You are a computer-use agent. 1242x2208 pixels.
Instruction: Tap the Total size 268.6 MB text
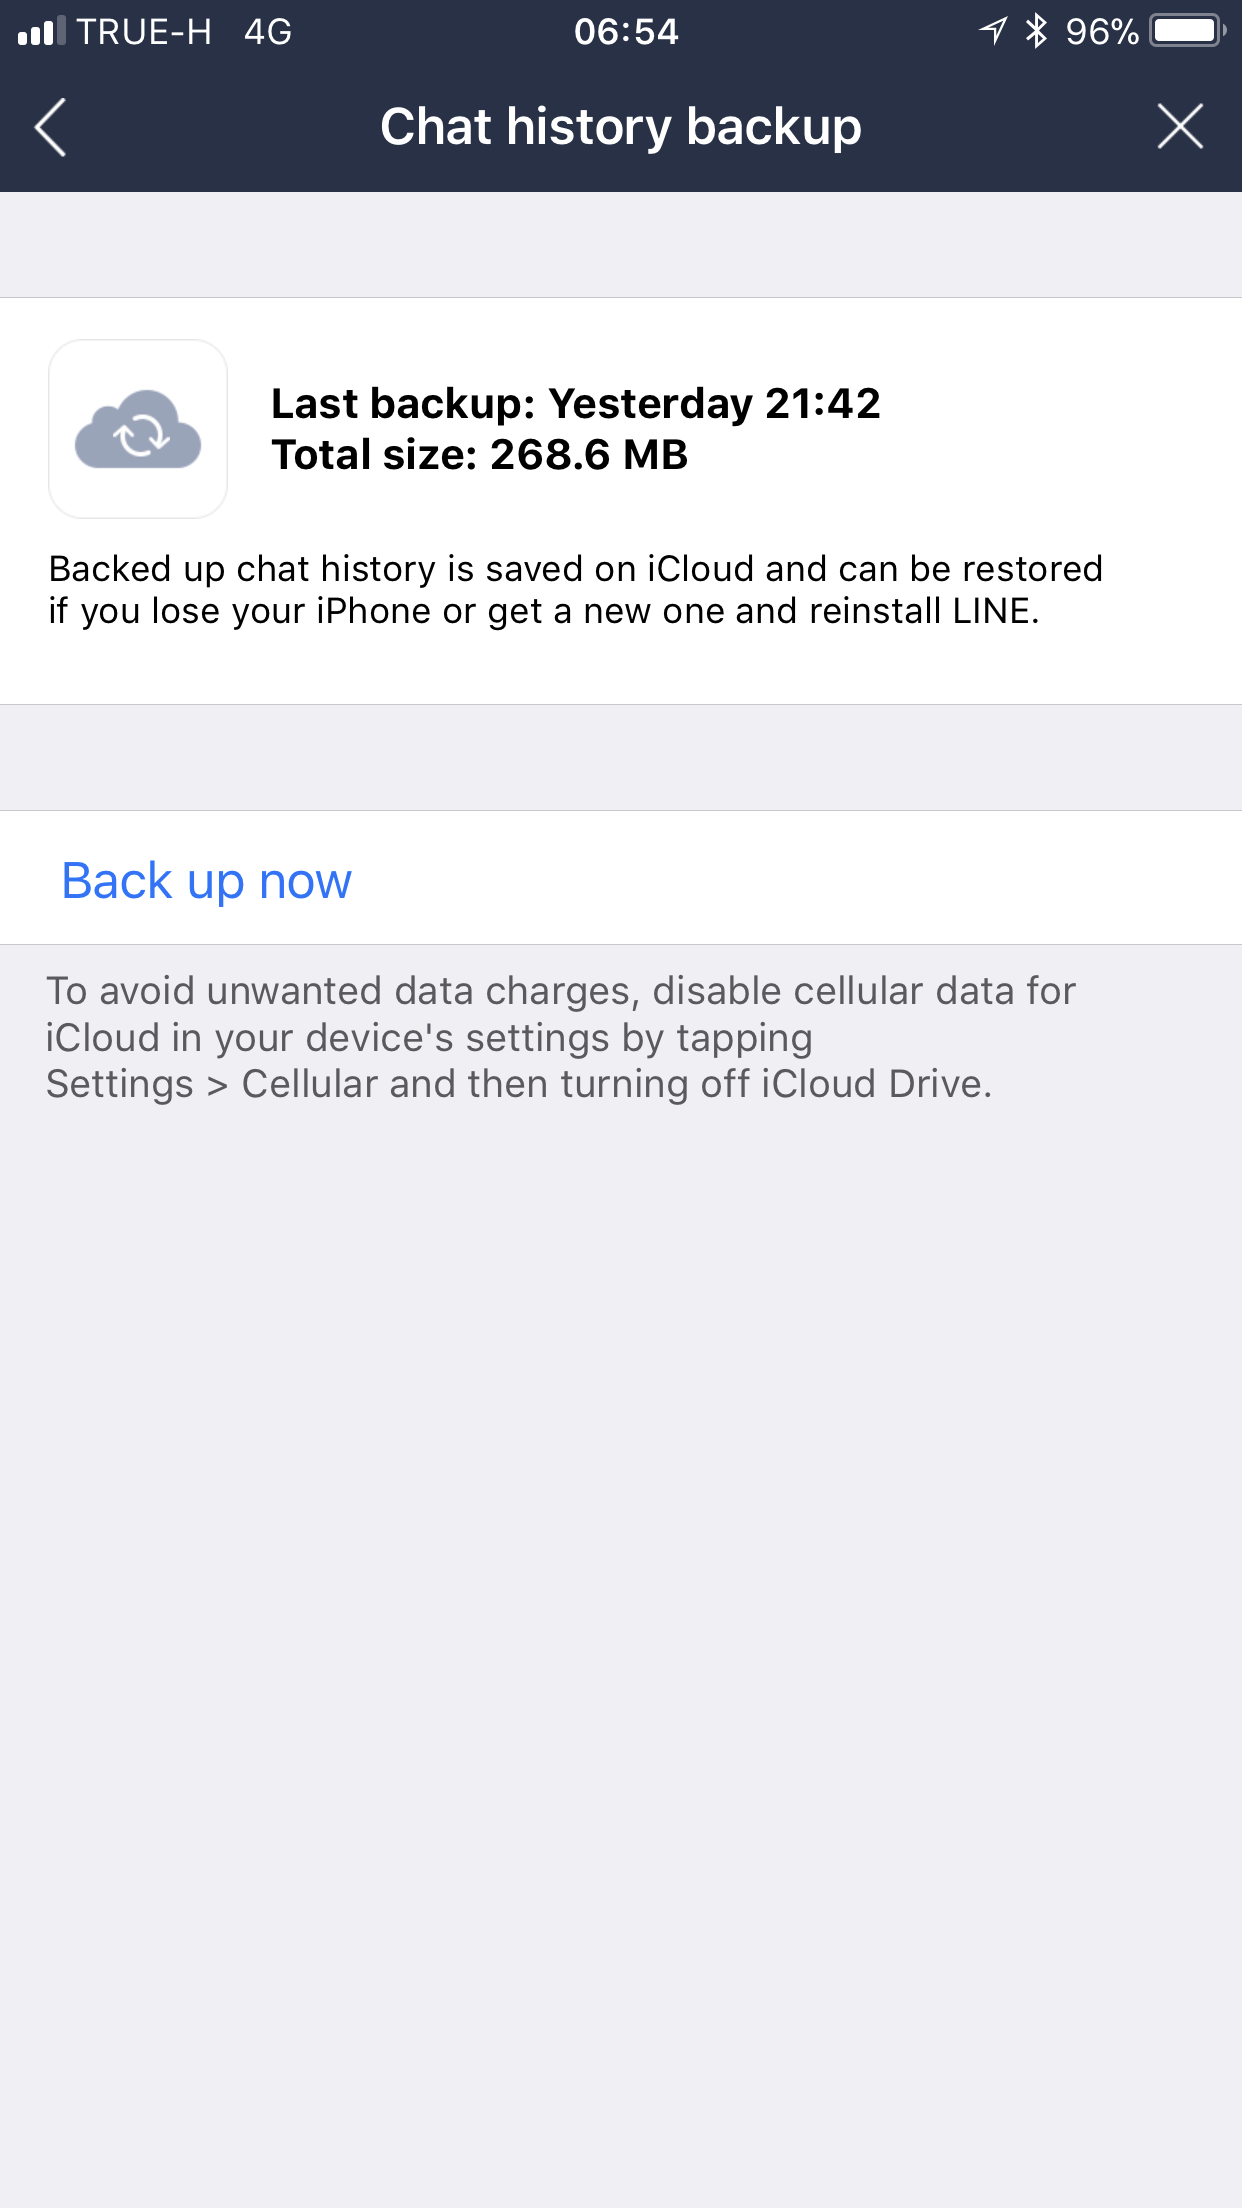click(x=480, y=455)
